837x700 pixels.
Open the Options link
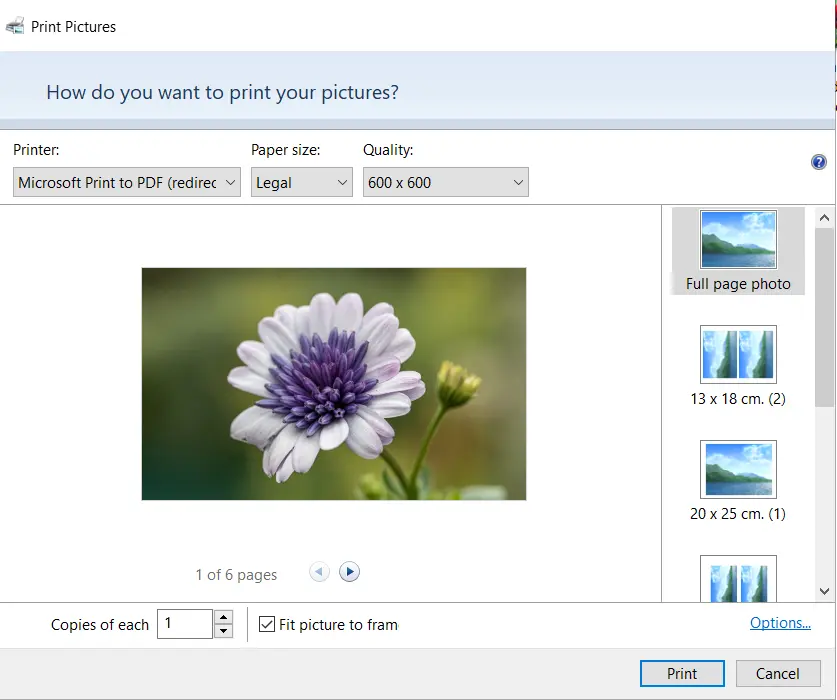click(780, 622)
